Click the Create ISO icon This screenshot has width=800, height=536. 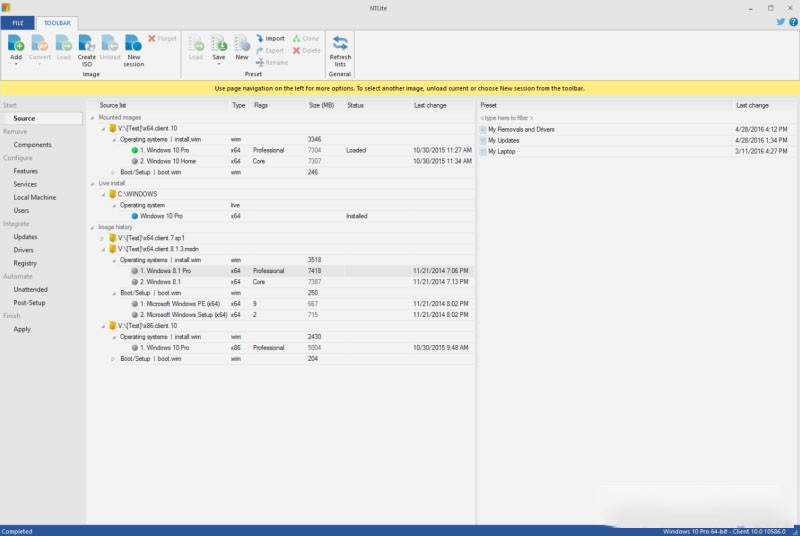tap(87, 43)
